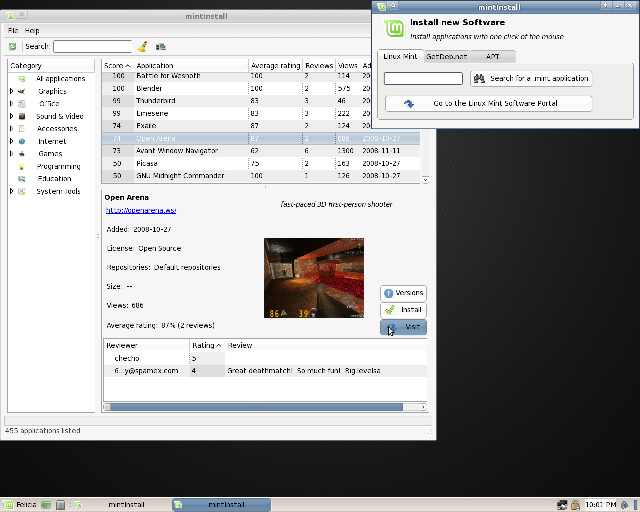640x512 pixels.
Task: Open the Help menu
Action: tap(32, 31)
